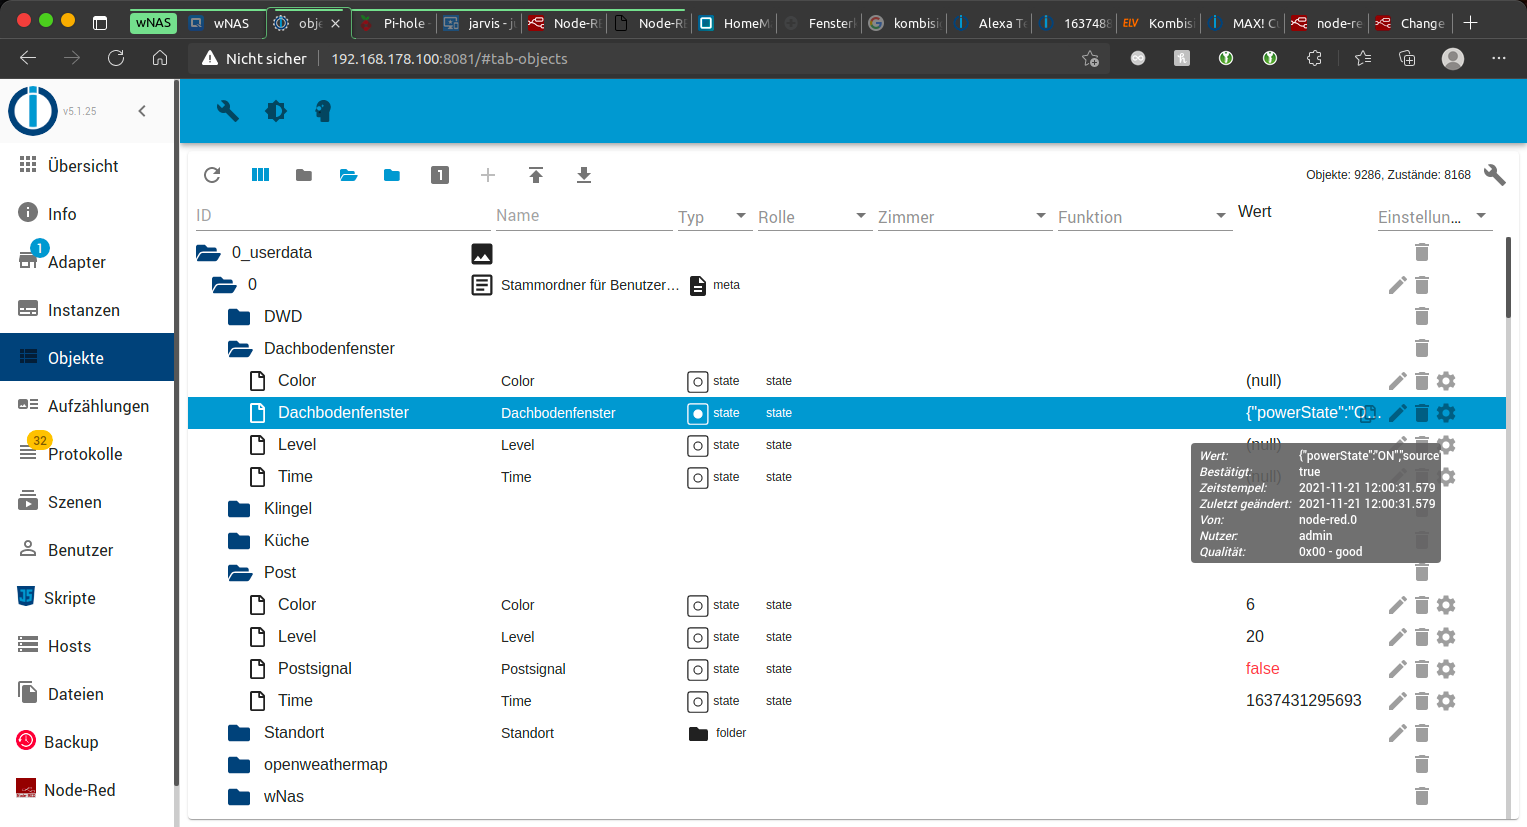Open a new browser tab

(1470, 23)
